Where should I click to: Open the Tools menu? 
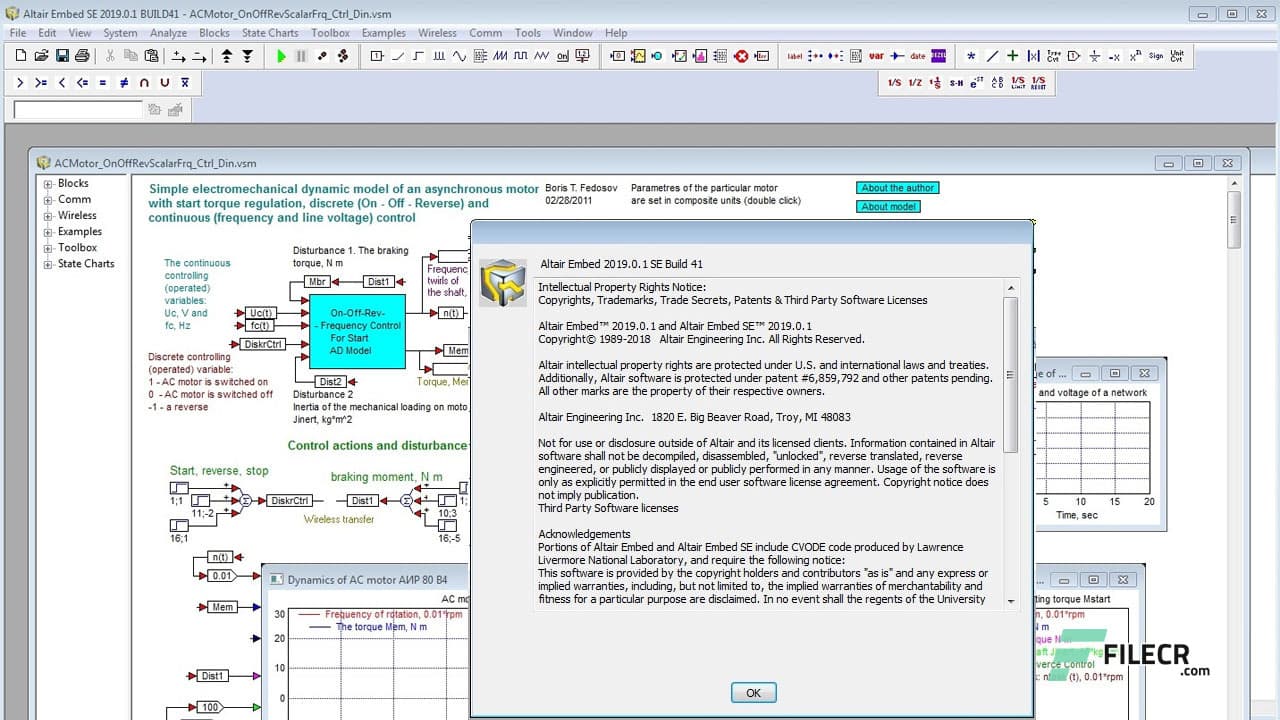pyautogui.click(x=528, y=32)
